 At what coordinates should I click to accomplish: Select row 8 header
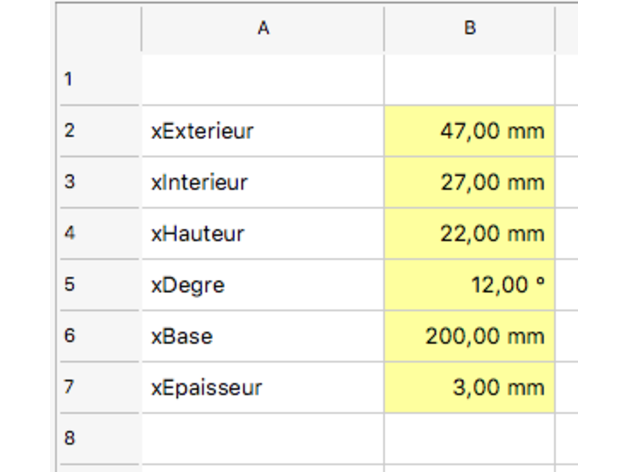(98, 437)
